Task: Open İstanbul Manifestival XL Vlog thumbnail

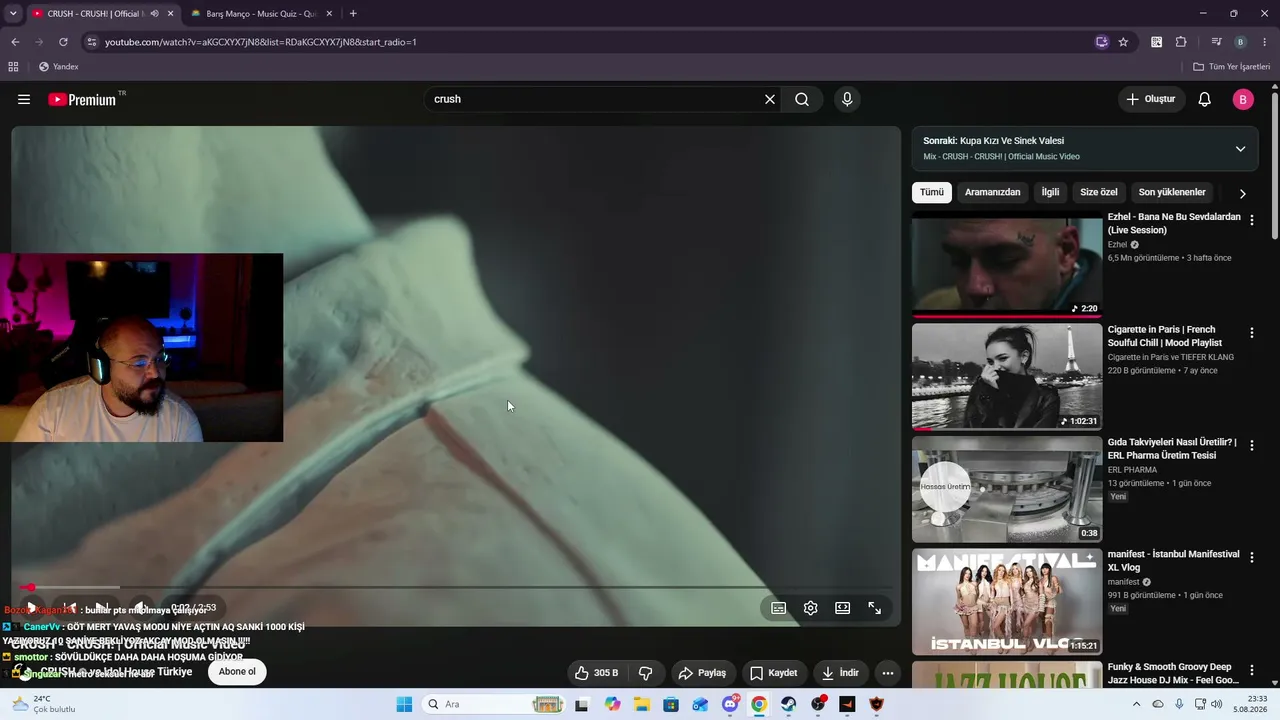Action: point(1007,602)
